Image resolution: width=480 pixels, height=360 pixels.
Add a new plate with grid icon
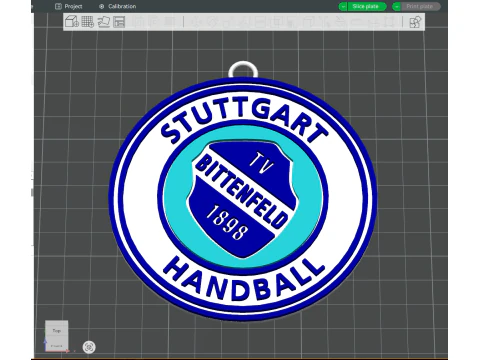tap(88, 22)
